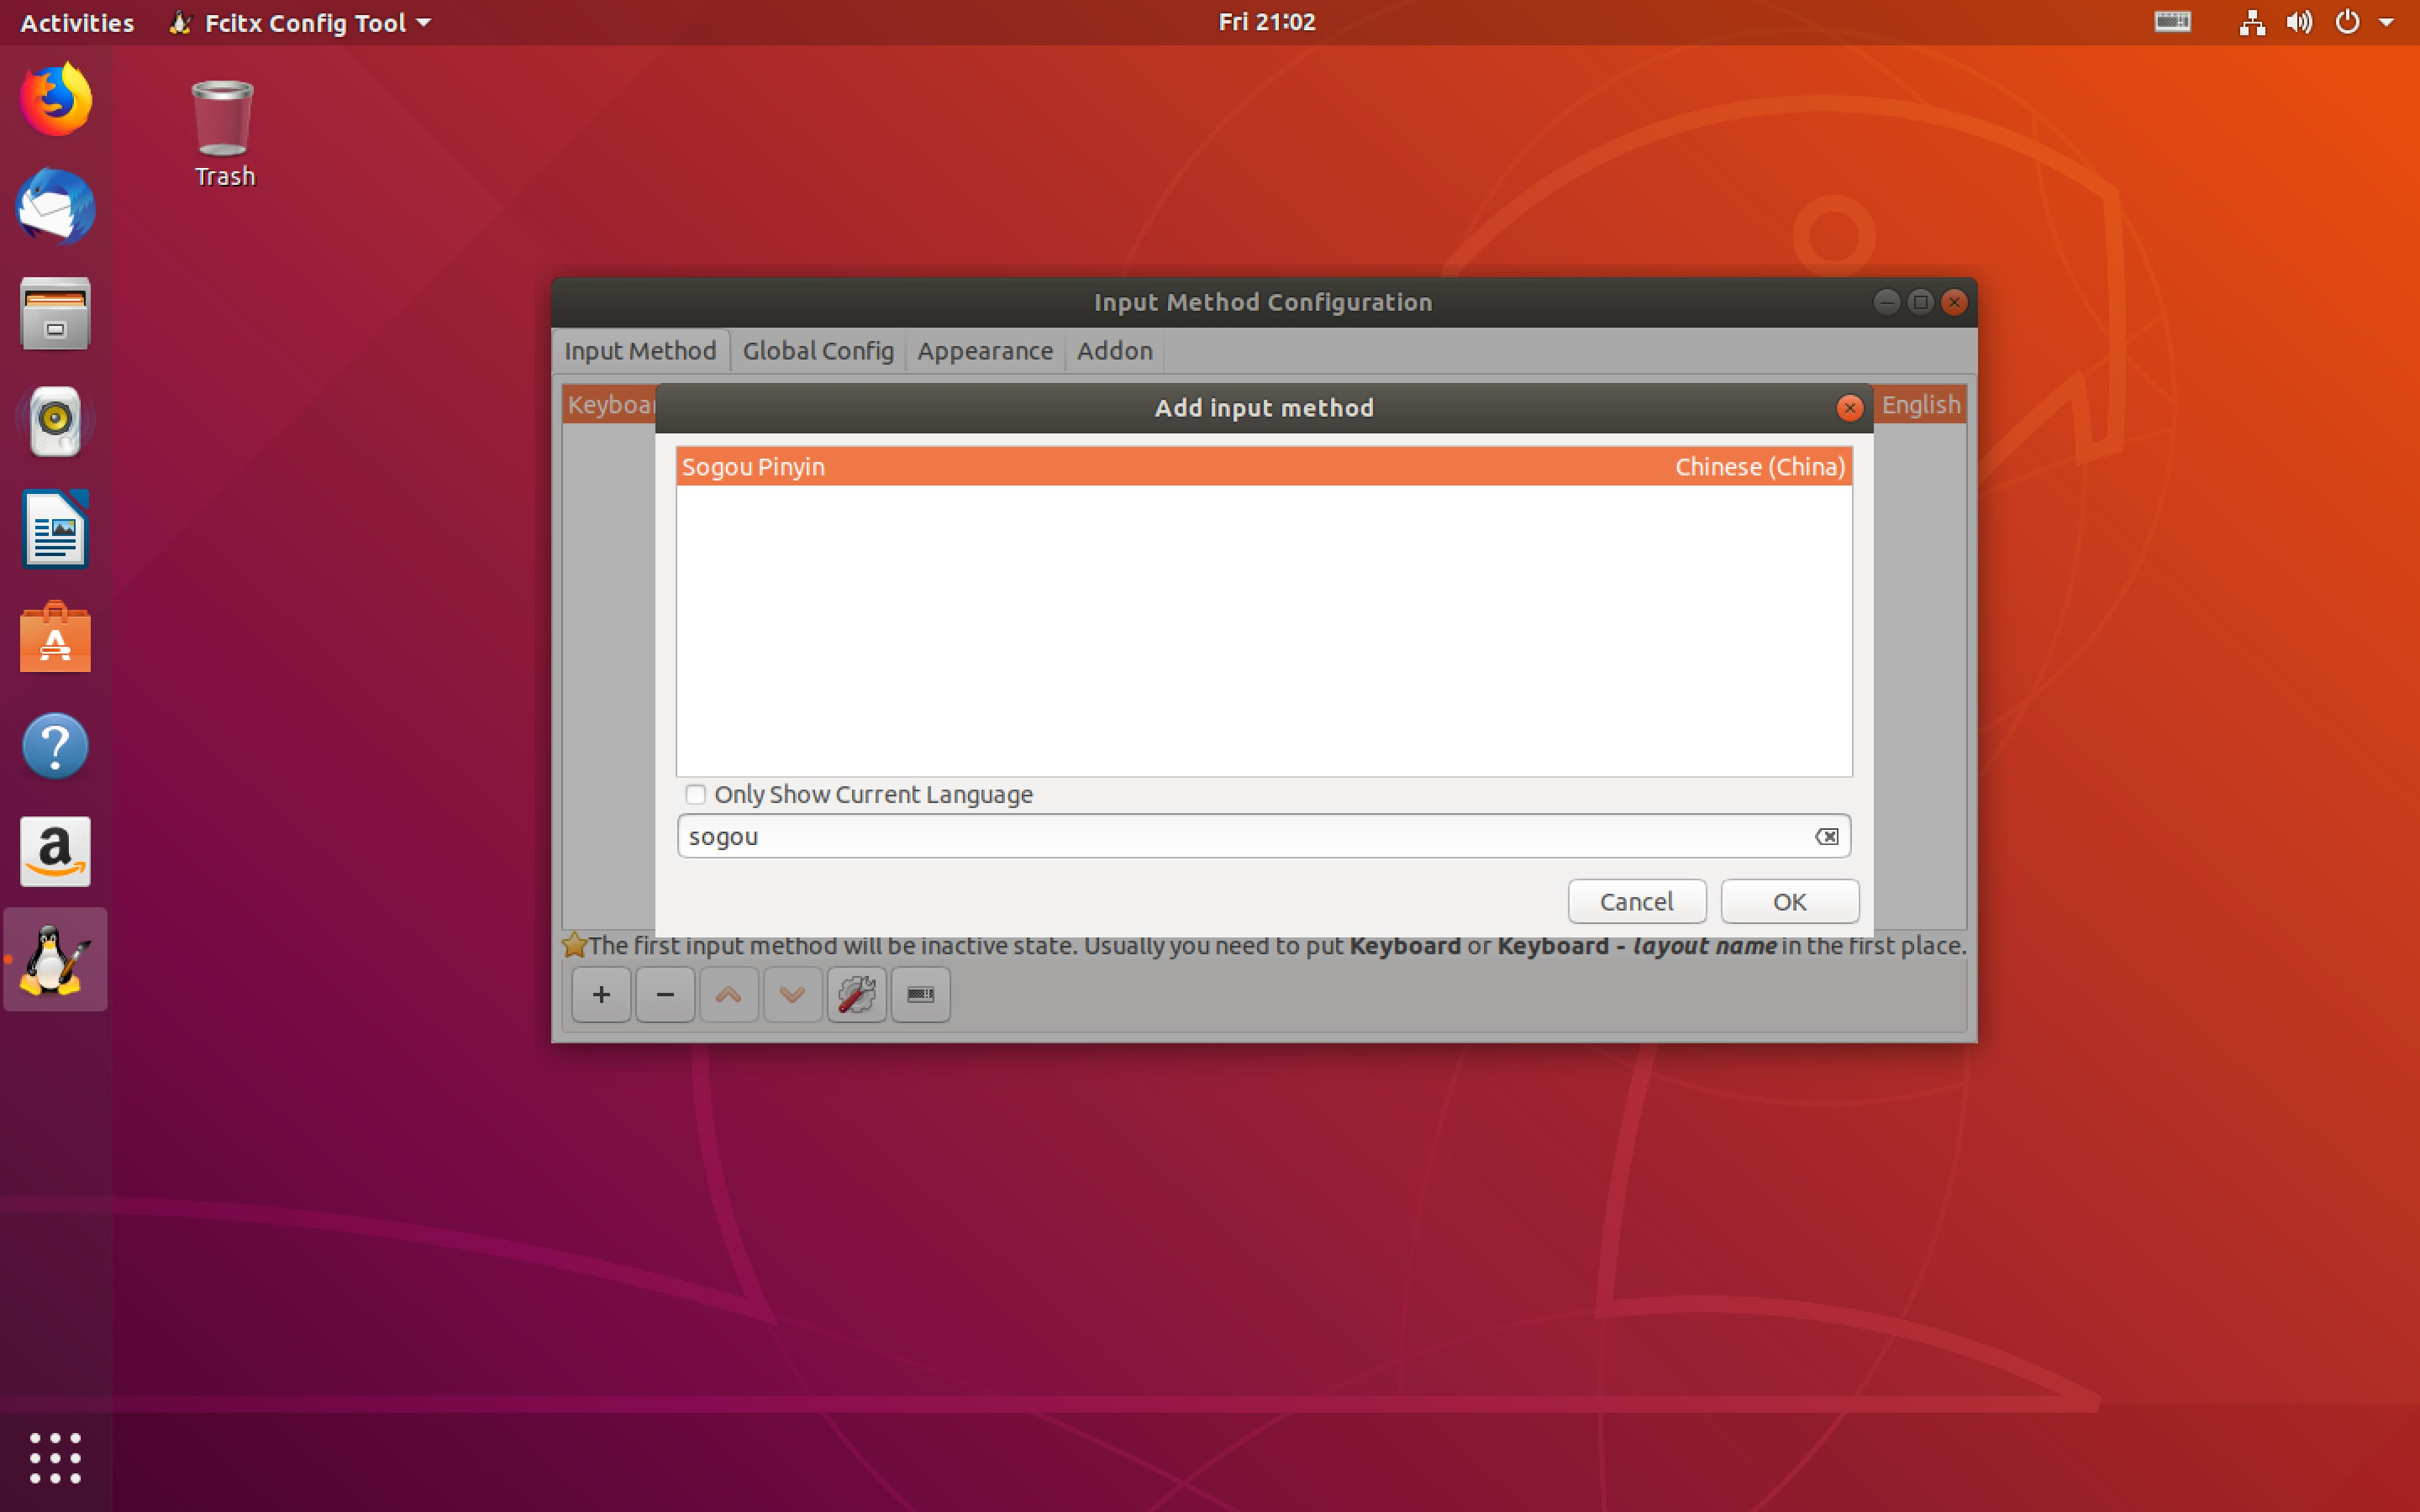Click the Cancel button
This screenshot has width=2420, height=1512.
1637,901
